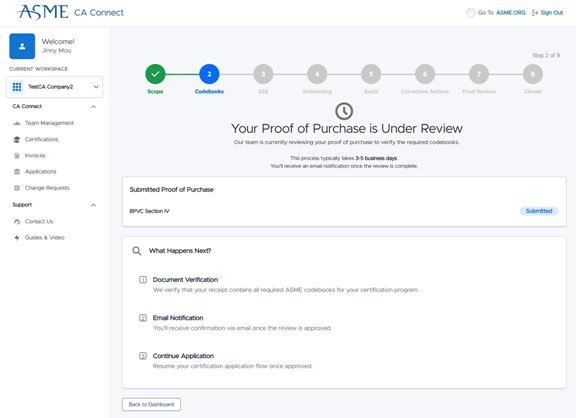Click step 5 Audit circle
576x418 pixels.
coord(371,74)
